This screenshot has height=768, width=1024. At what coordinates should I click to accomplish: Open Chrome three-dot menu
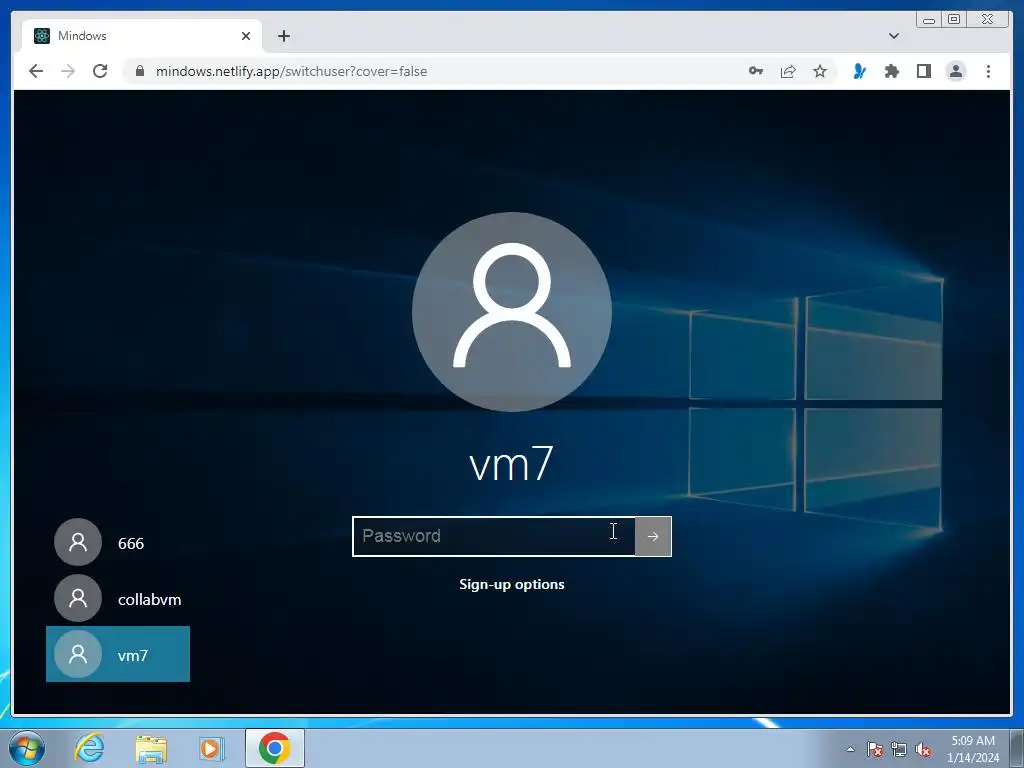[988, 71]
